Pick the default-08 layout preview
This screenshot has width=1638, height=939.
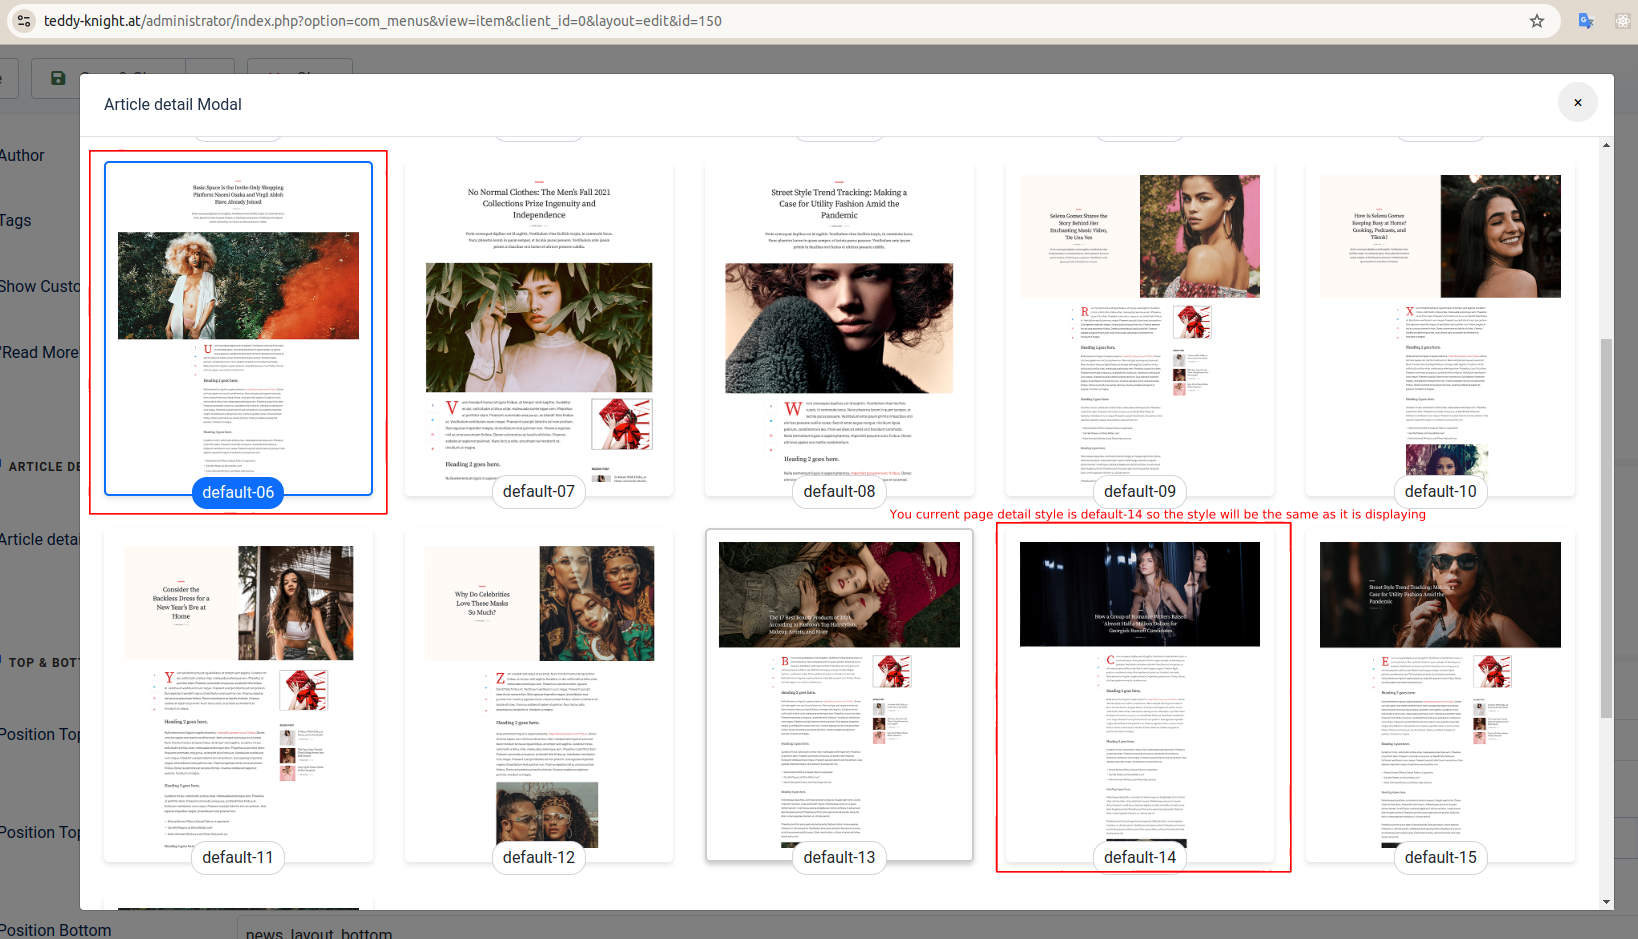click(839, 328)
